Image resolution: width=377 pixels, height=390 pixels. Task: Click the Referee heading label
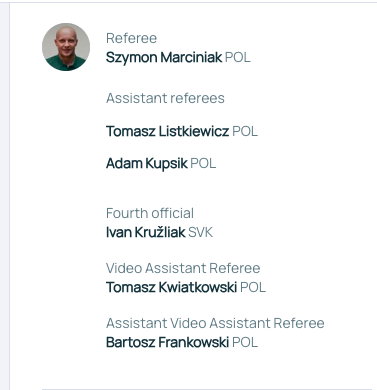(x=131, y=38)
